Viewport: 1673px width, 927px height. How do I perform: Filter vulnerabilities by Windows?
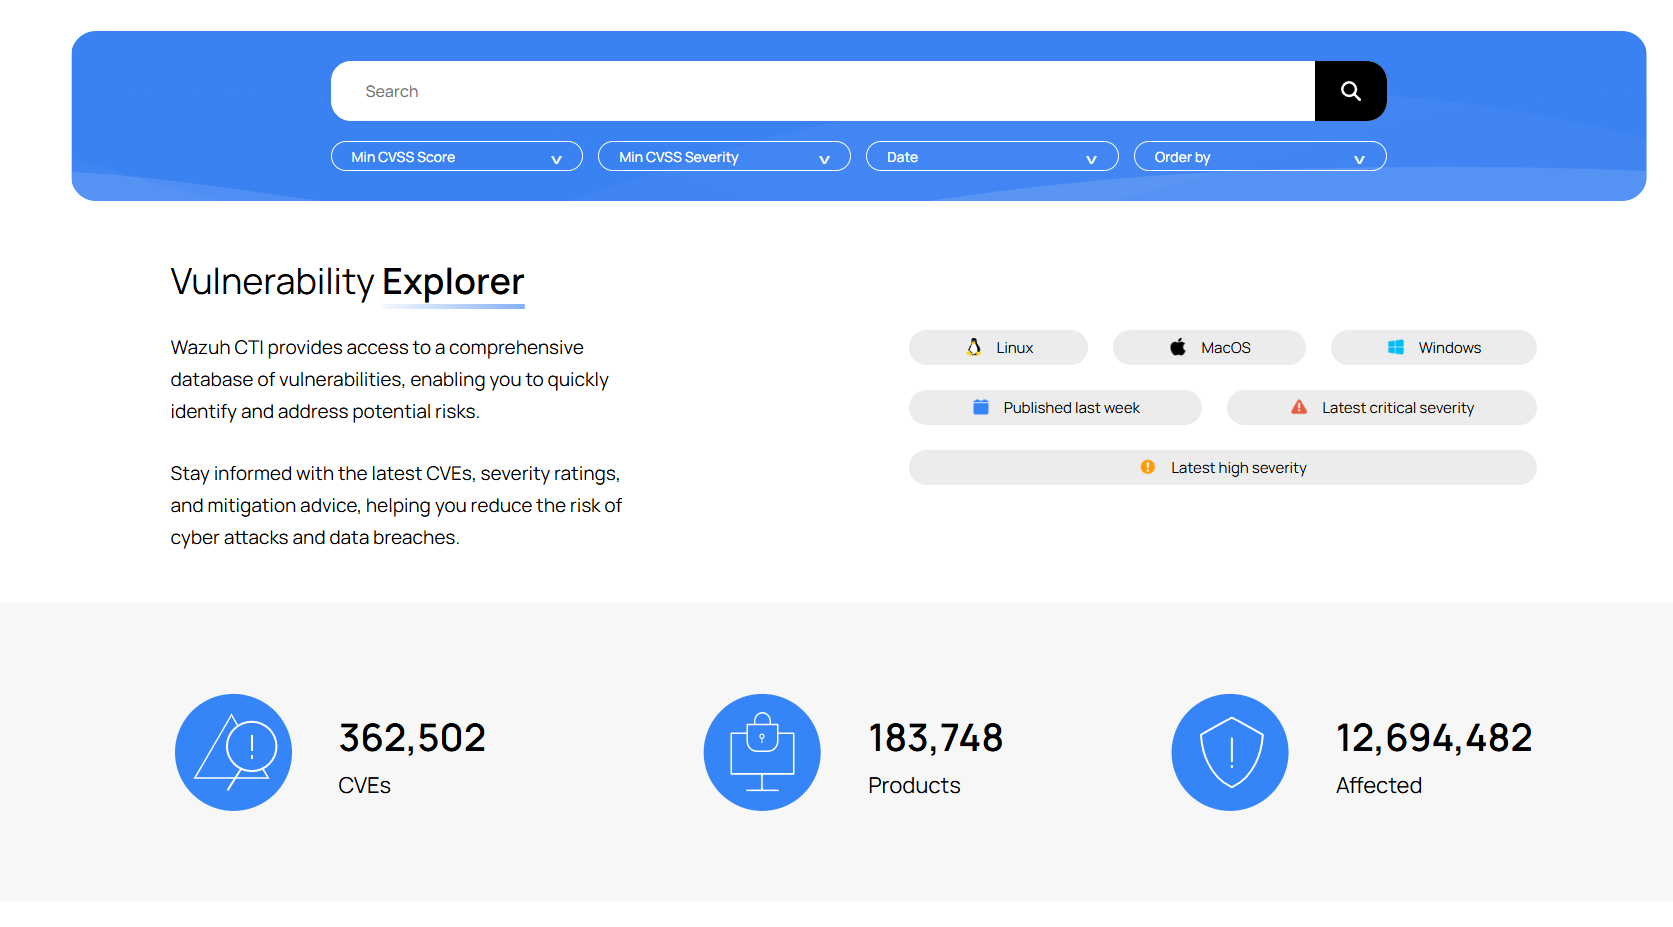click(1433, 347)
